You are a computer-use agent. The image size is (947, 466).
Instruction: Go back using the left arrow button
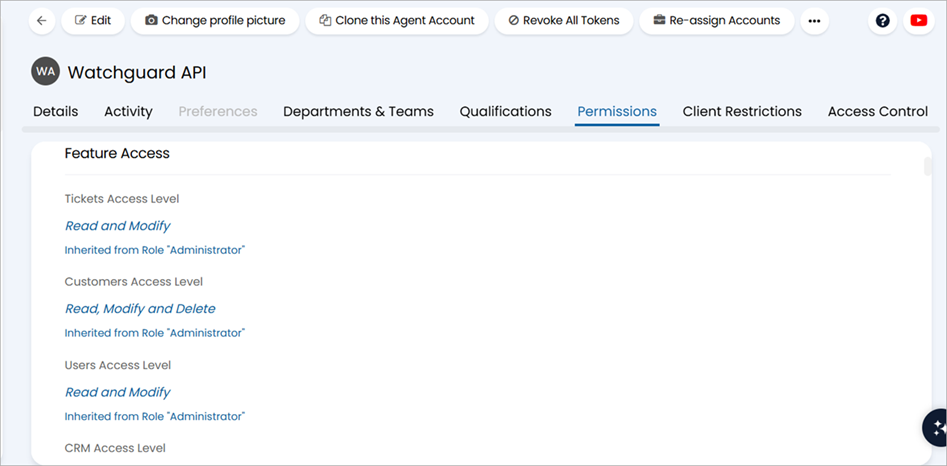pyautogui.click(x=42, y=21)
